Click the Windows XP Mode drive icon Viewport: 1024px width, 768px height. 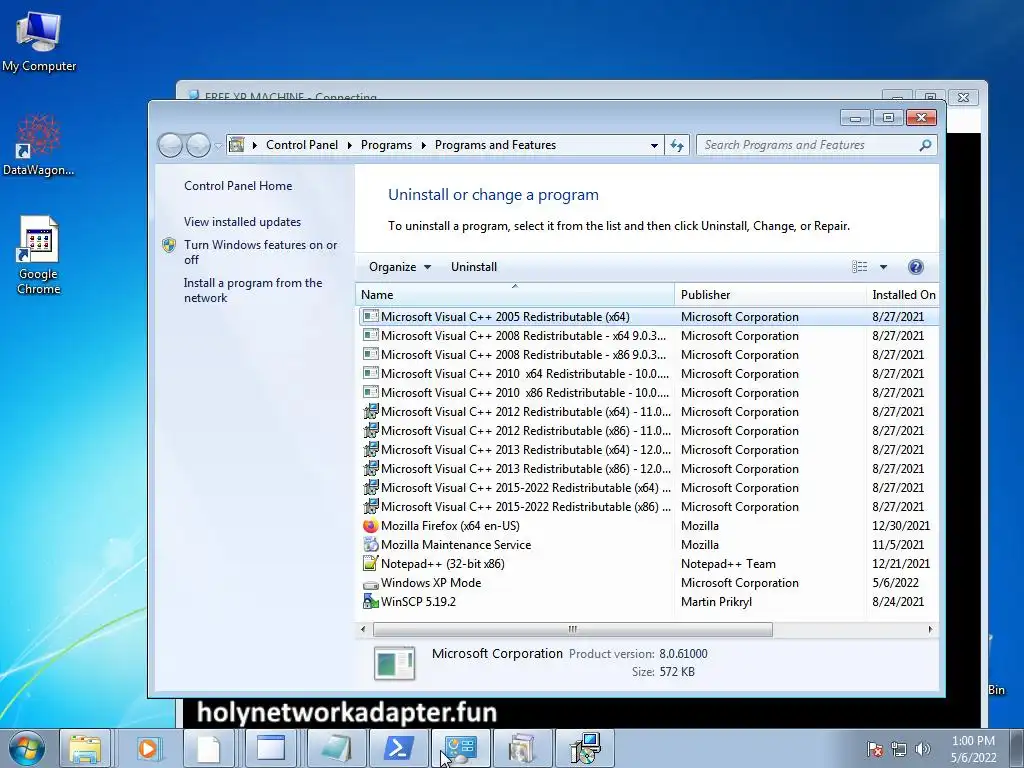point(370,583)
